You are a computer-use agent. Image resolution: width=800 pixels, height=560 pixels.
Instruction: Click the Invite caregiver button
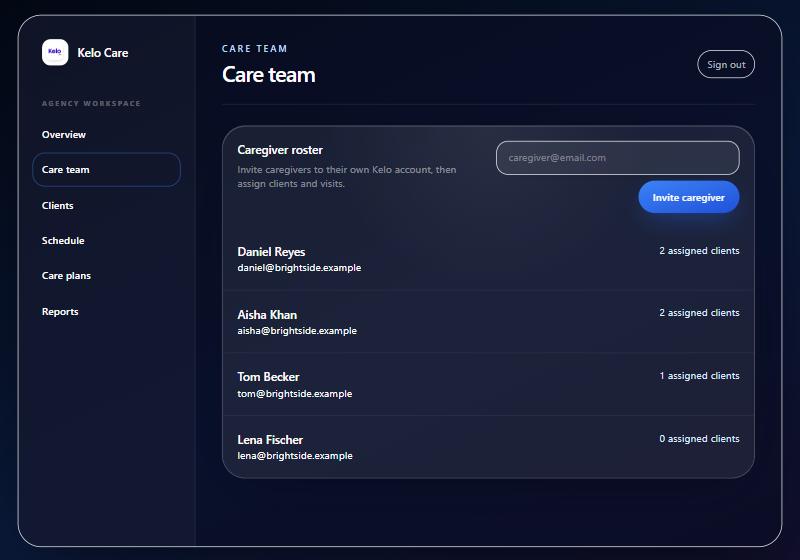tap(688, 197)
